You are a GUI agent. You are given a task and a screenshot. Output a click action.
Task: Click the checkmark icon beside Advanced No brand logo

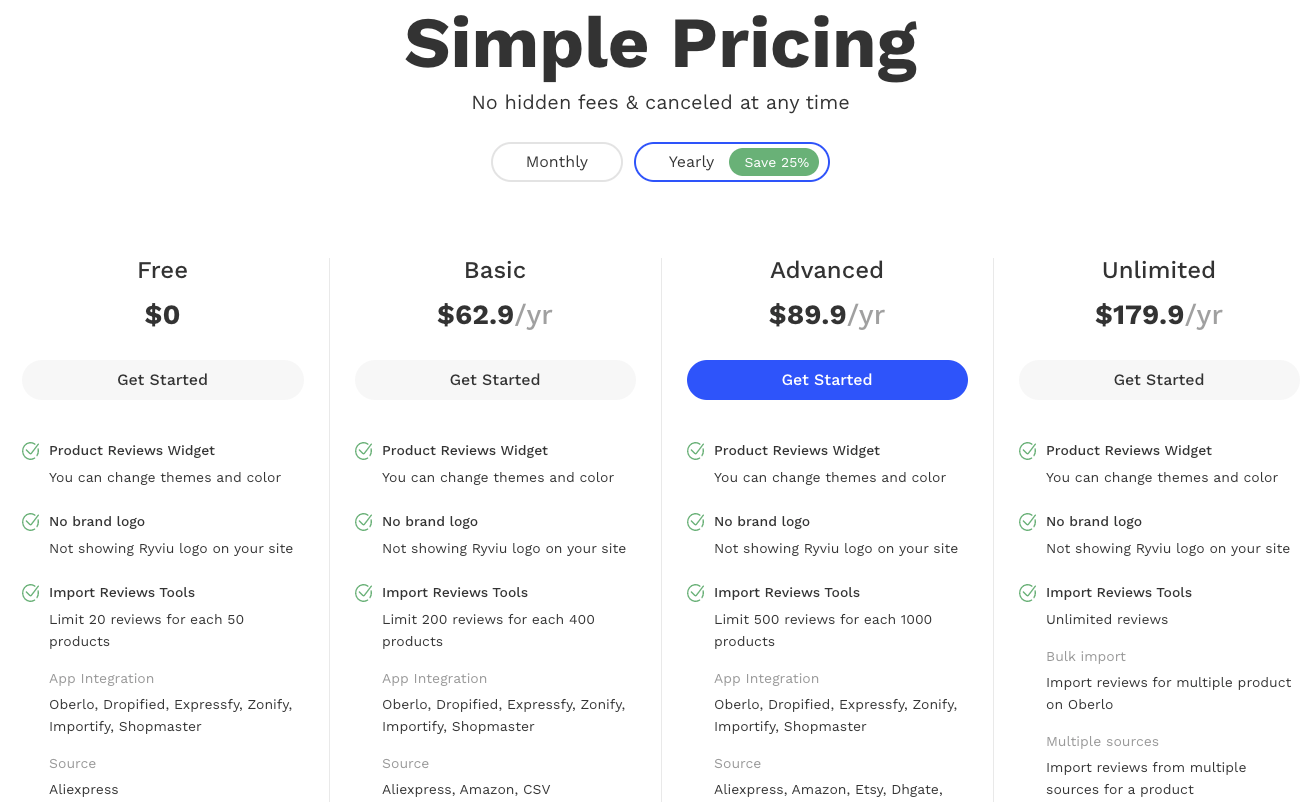pyautogui.click(x=696, y=522)
